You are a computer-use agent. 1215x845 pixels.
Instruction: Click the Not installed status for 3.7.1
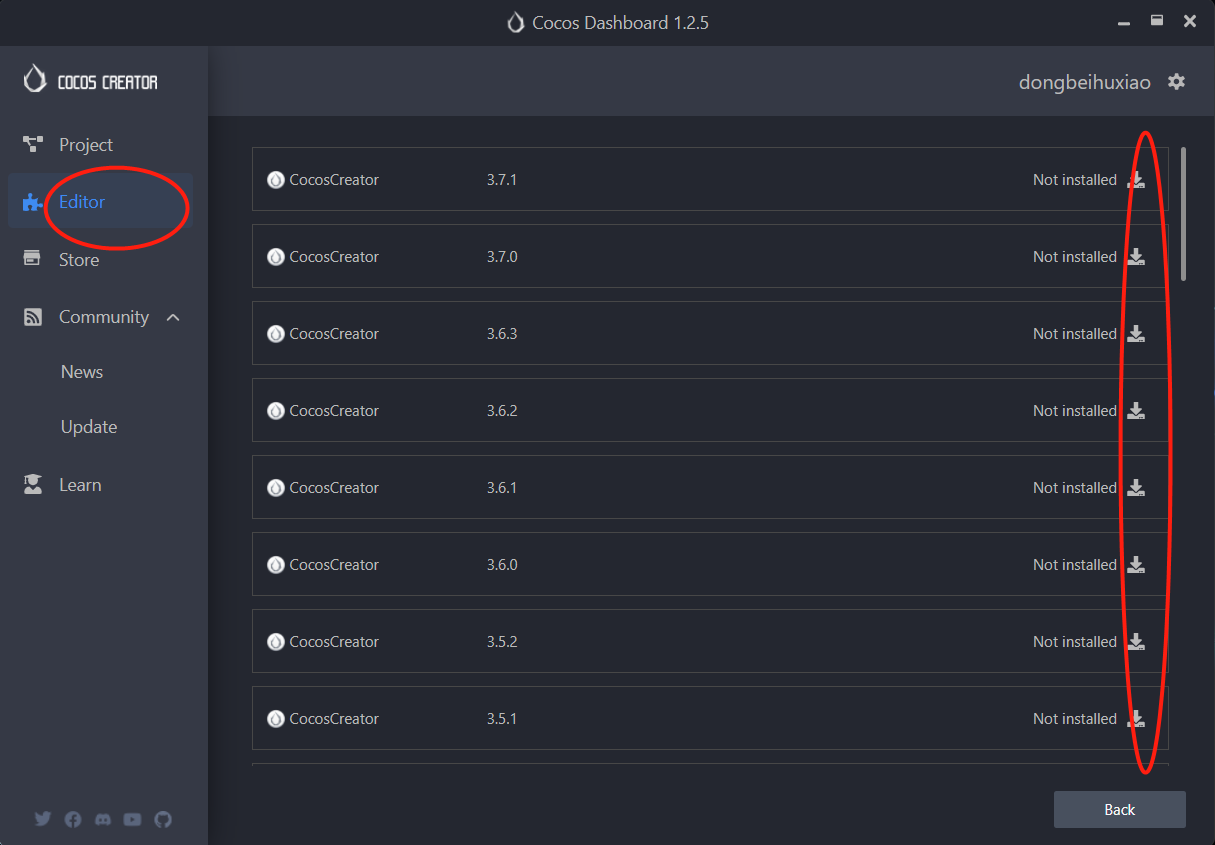(1075, 180)
